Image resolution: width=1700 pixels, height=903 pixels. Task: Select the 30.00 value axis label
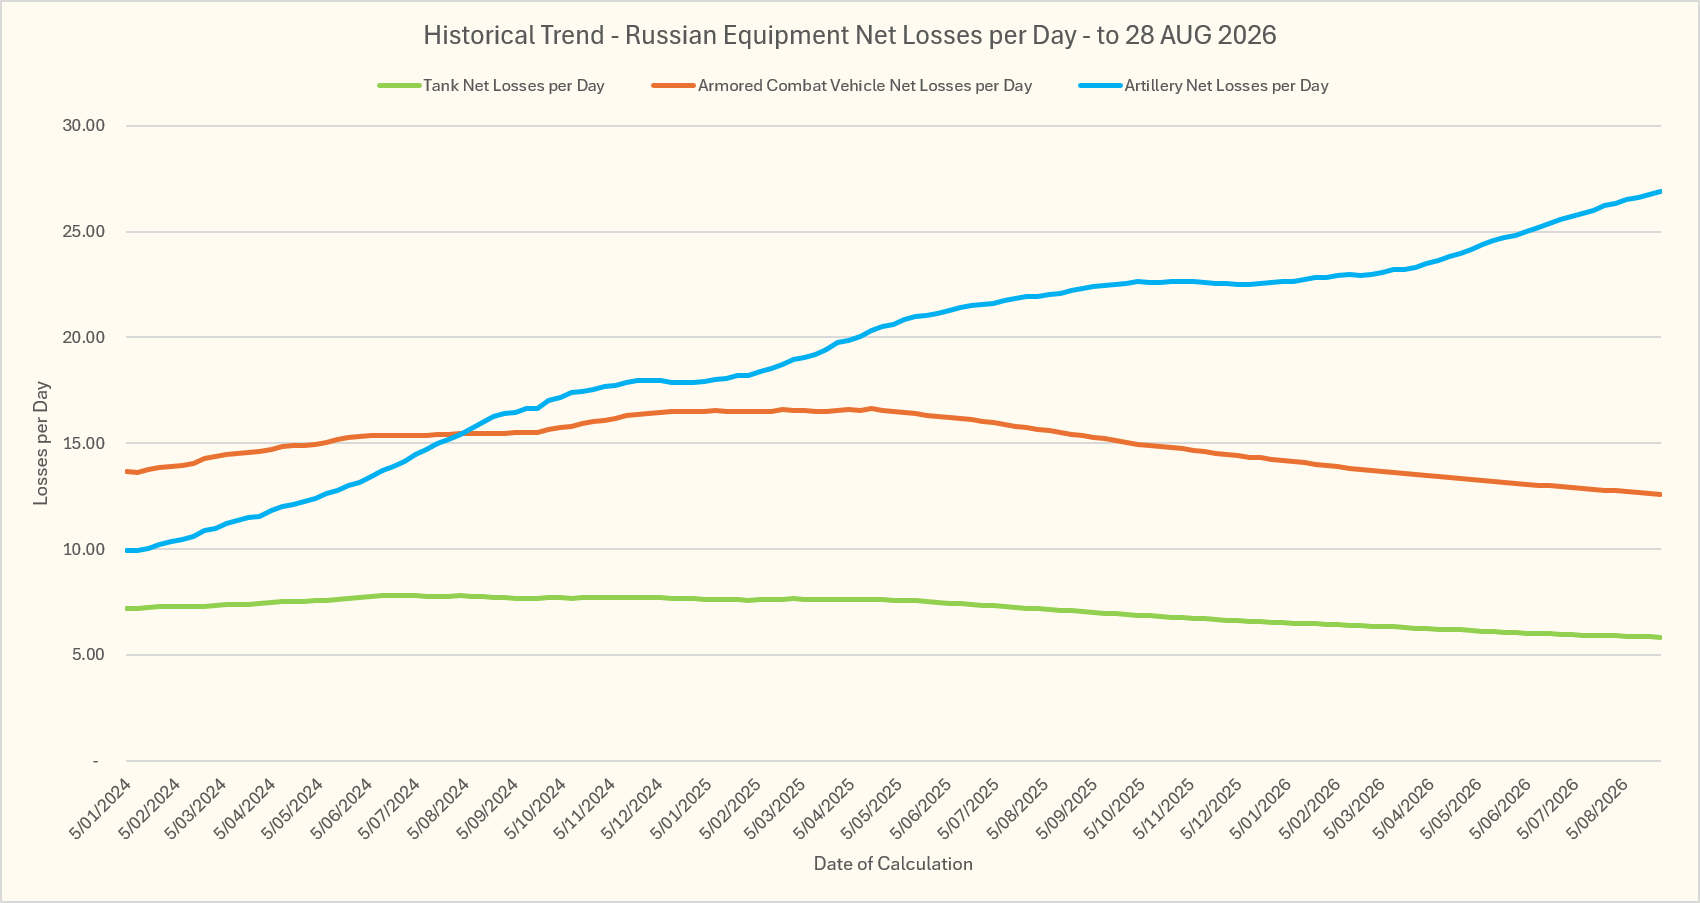[x=83, y=126]
